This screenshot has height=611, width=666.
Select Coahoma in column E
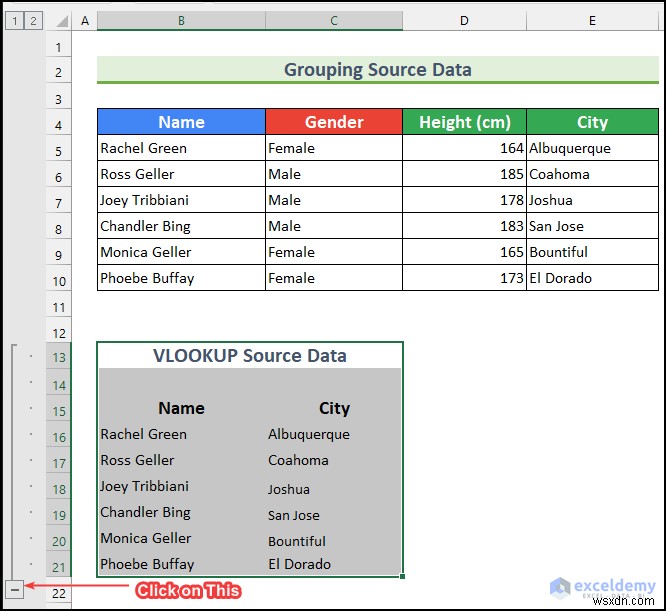(x=593, y=174)
